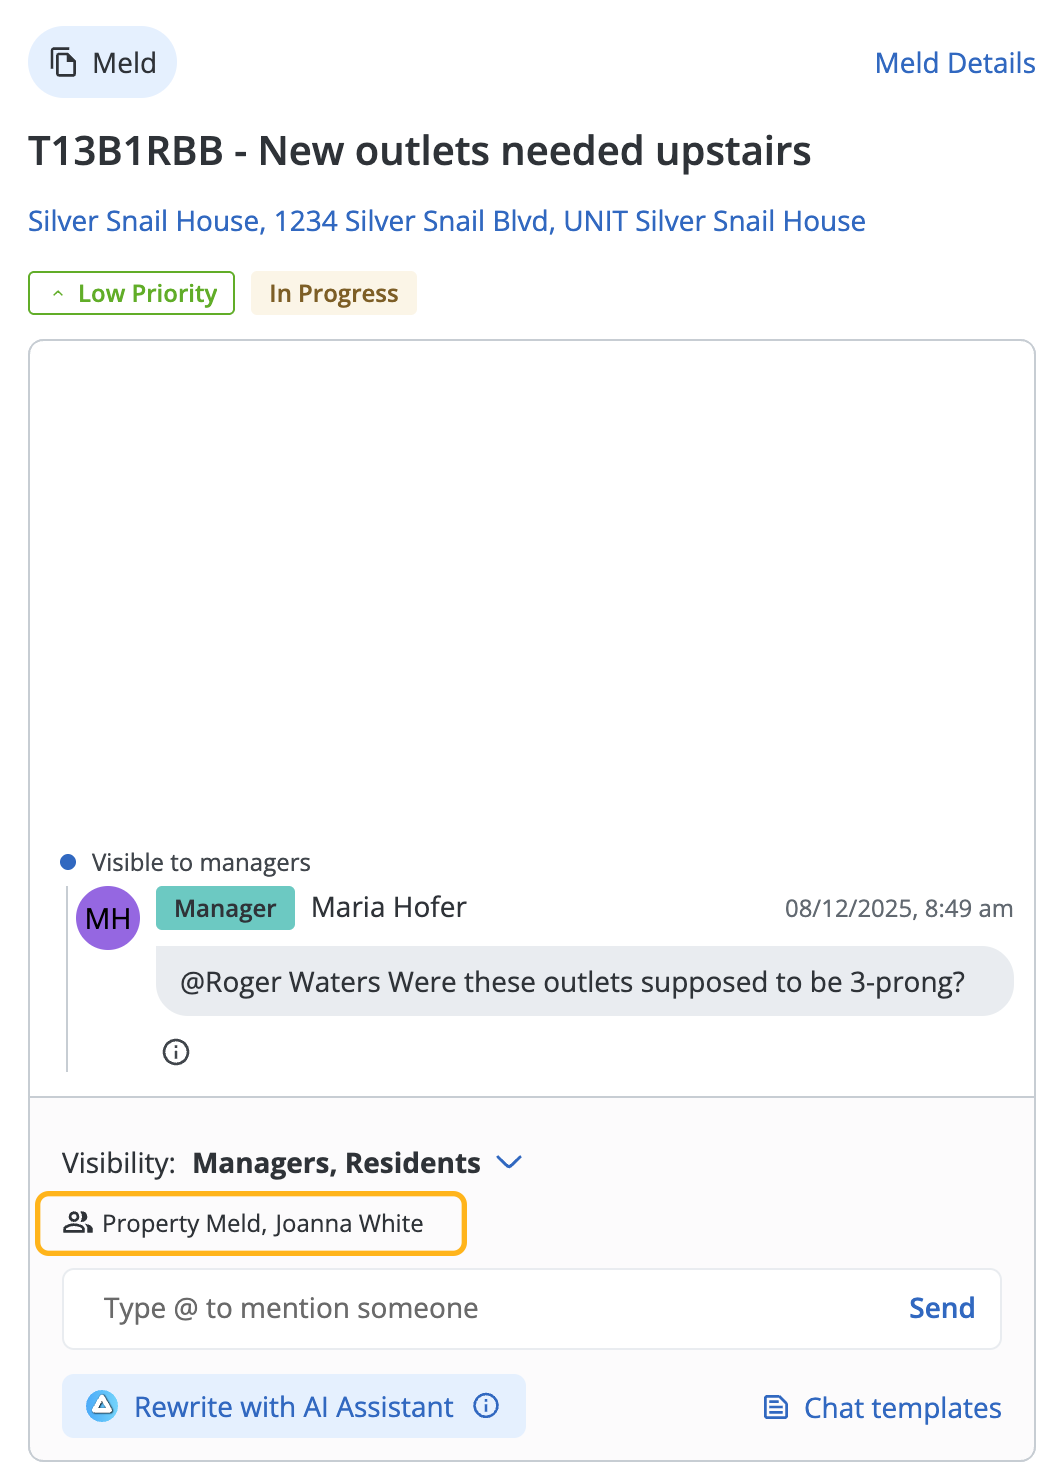This screenshot has height=1480, width=1062.
Task: Click the Chat templates document icon
Action: click(776, 1408)
